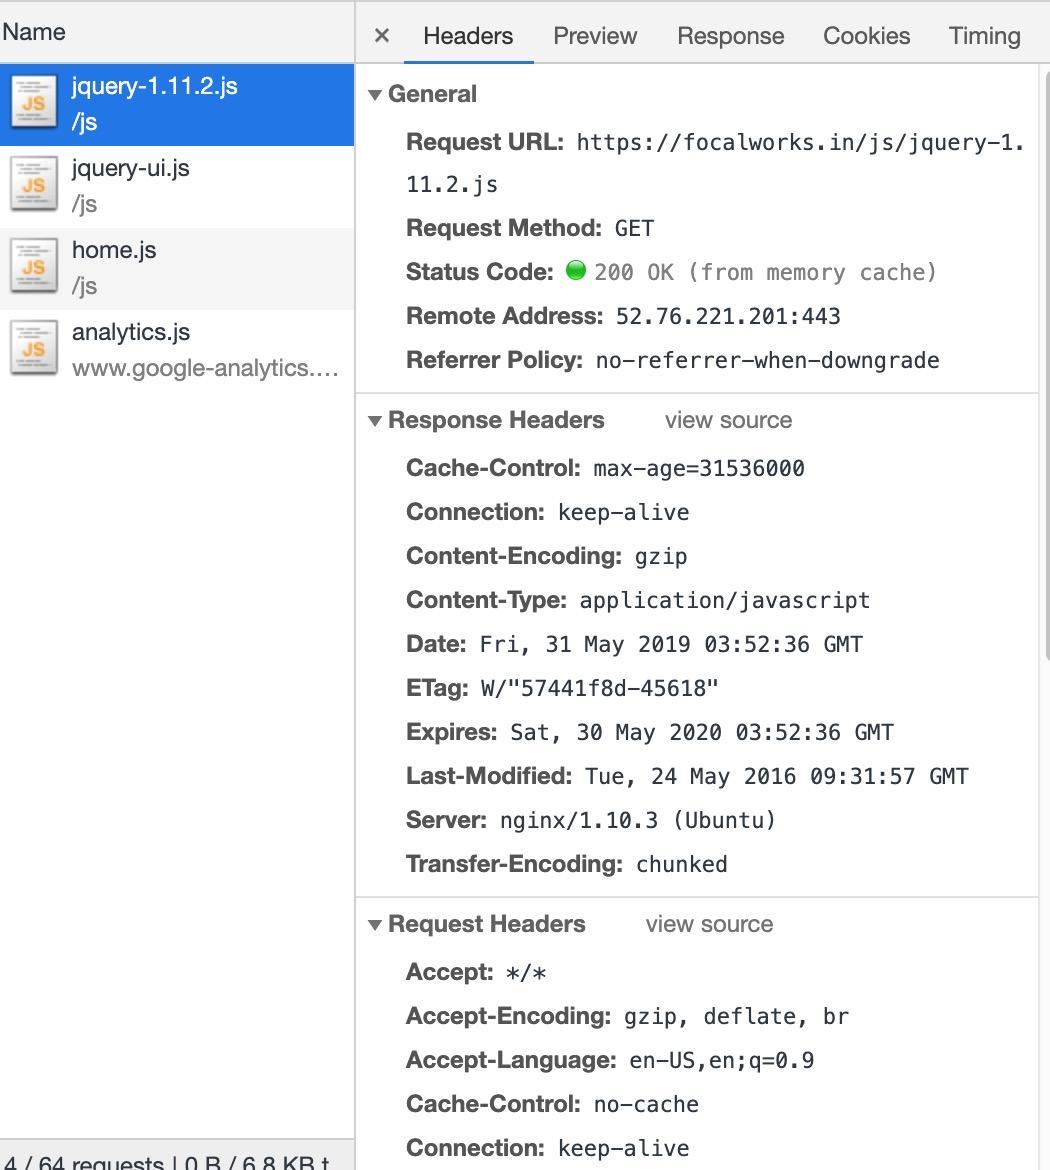Select the jquery-ui.js request row
The width and height of the screenshot is (1050, 1170).
pos(200,186)
